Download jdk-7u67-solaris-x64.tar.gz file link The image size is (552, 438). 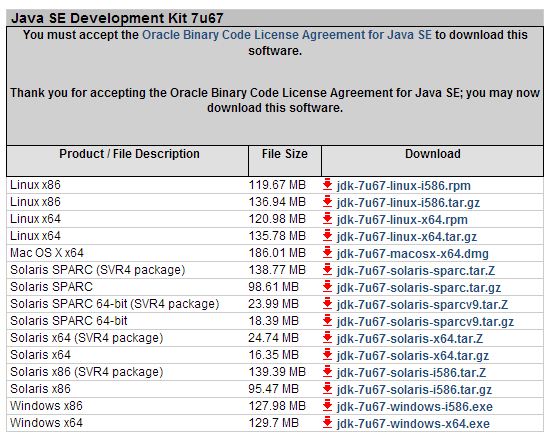tap(413, 356)
